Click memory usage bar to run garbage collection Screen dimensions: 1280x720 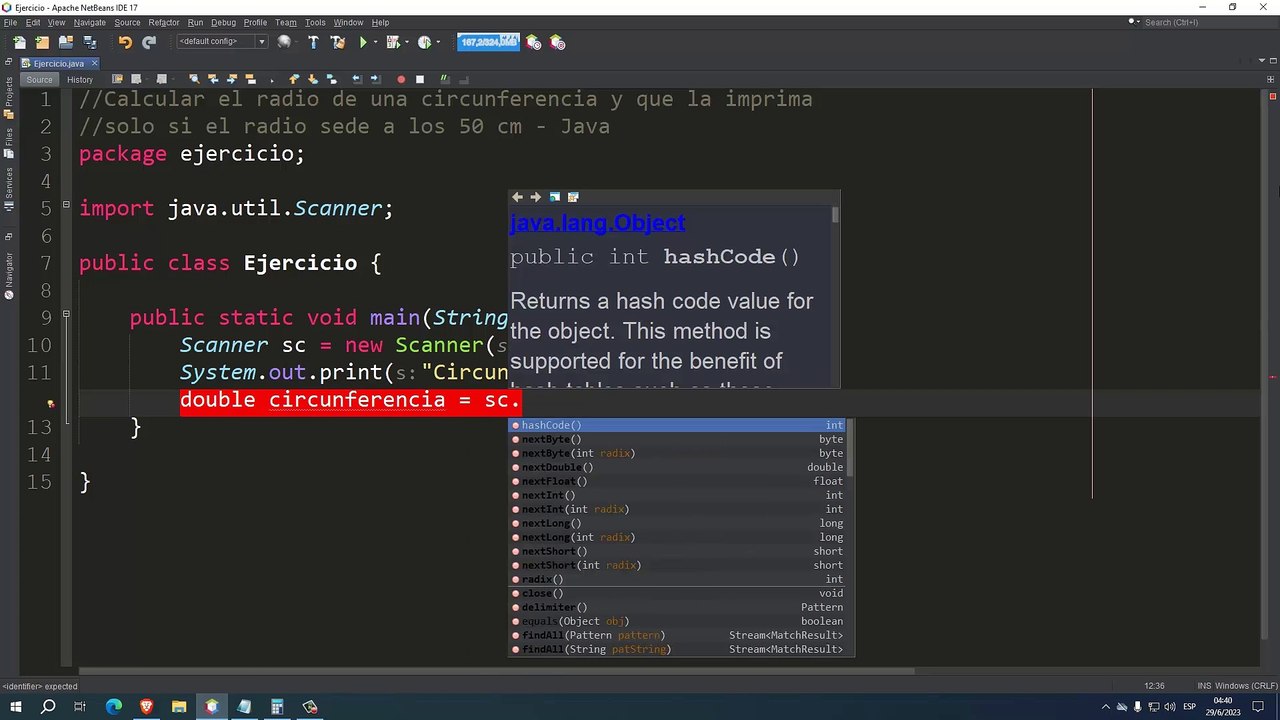[x=488, y=42]
